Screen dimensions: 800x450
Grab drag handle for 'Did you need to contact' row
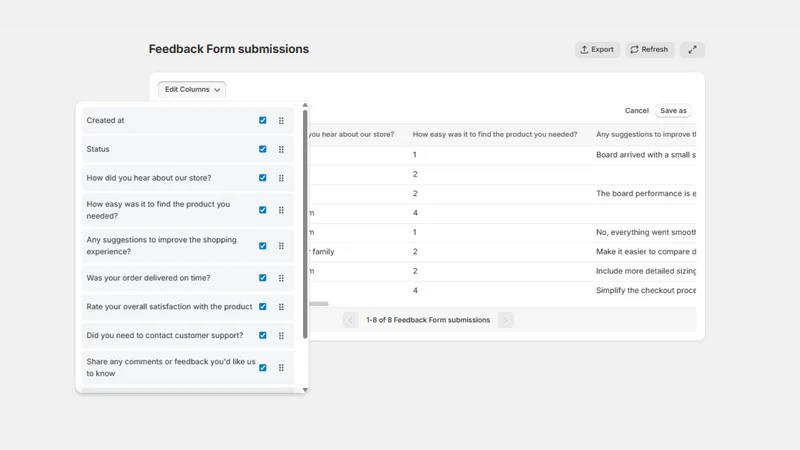click(x=281, y=336)
